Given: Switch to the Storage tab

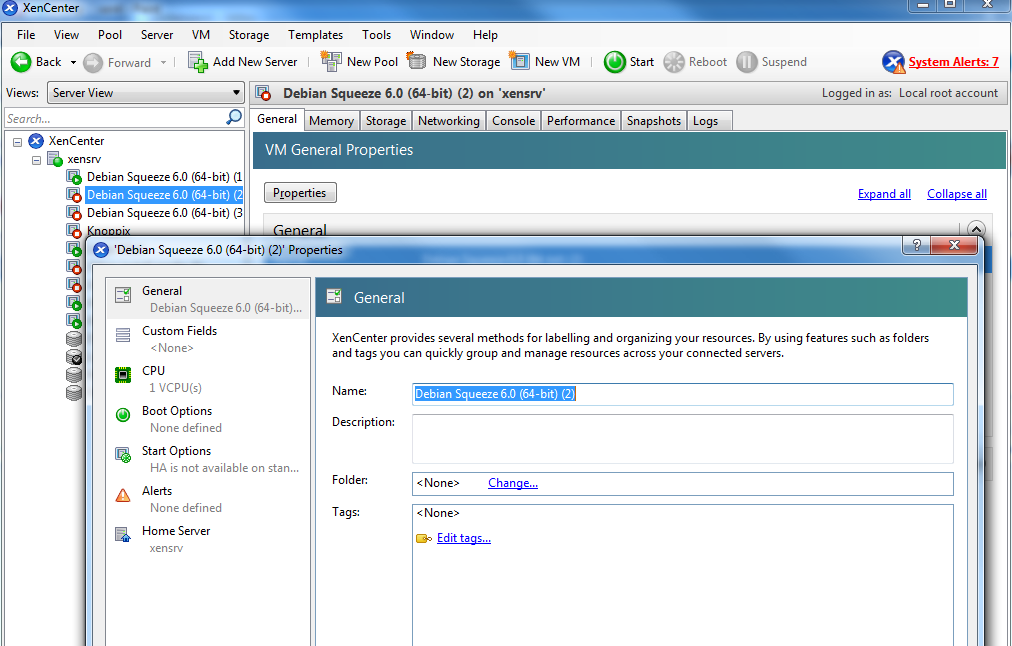Looking at the screenshot, I should [x=386, y=121].
